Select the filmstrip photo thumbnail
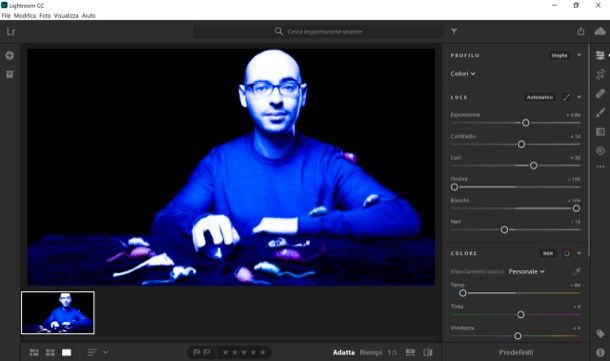 pos(58,312)
